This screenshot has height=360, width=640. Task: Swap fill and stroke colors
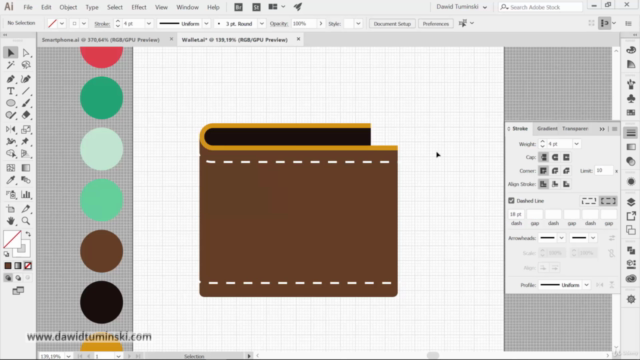pos(28,234)
